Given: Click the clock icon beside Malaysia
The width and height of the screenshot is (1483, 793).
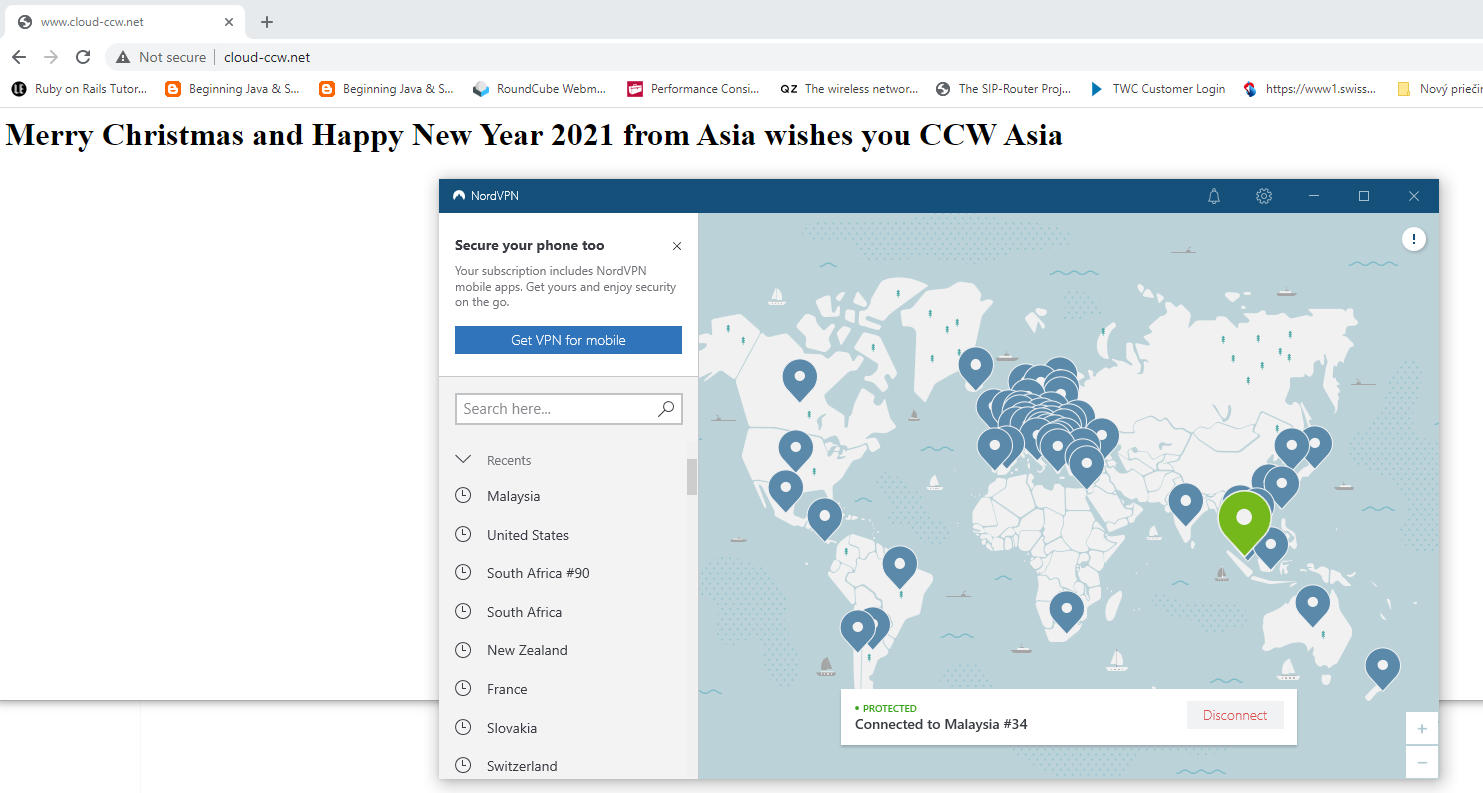Looking at the screenshot, I should tap(463, 495).
